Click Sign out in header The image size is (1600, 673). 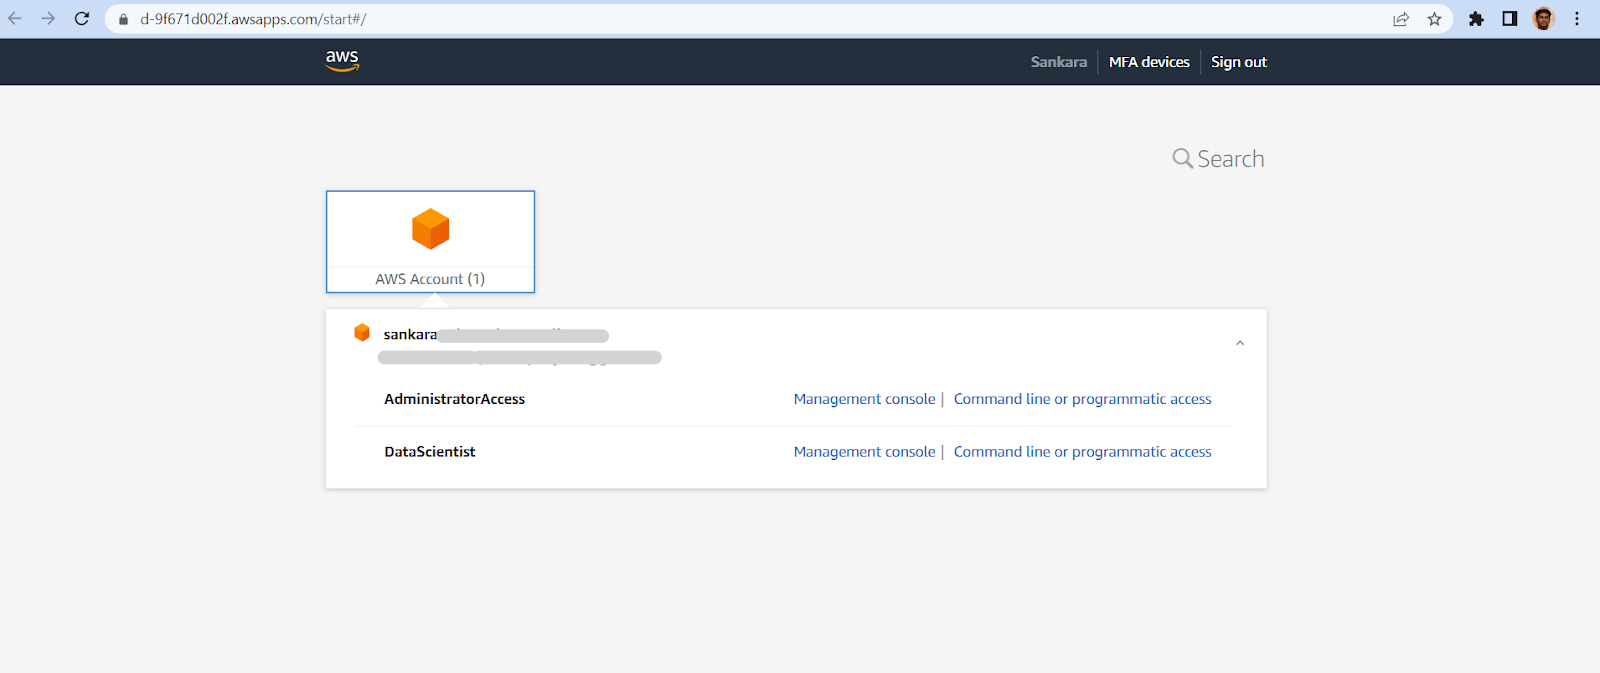(1239, 62)
